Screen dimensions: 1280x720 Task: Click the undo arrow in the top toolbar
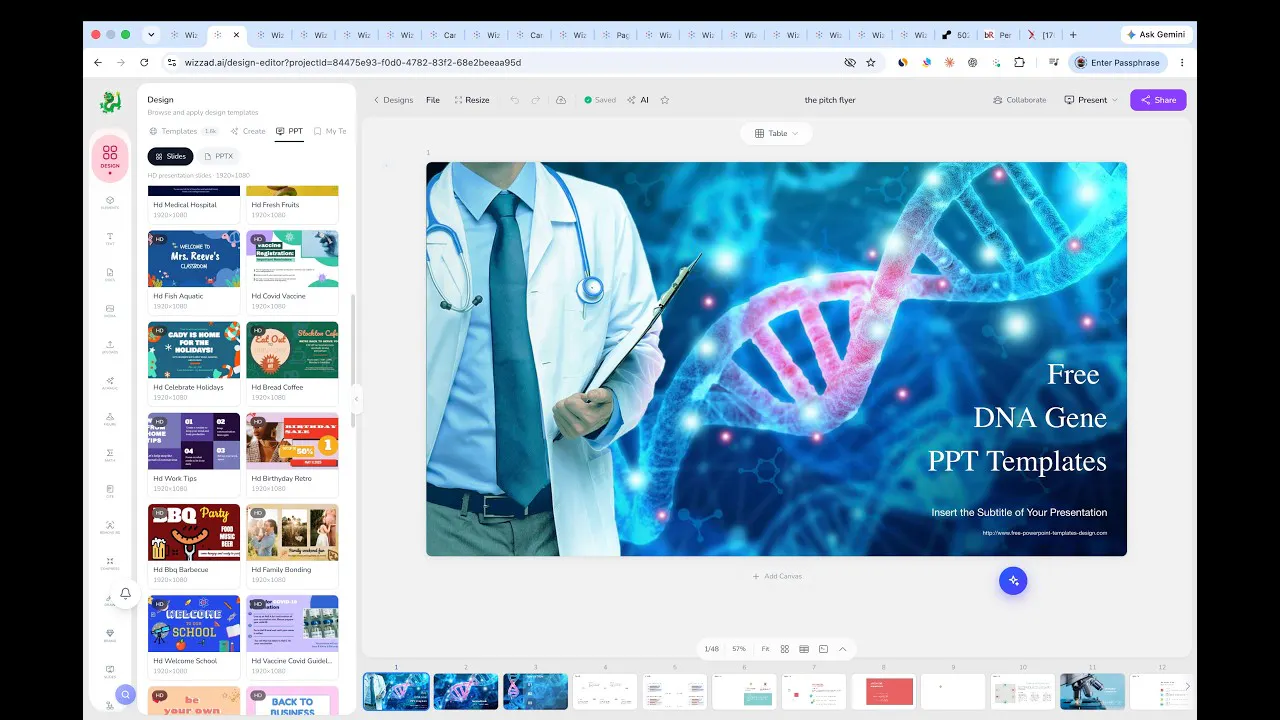click(515, 100)
